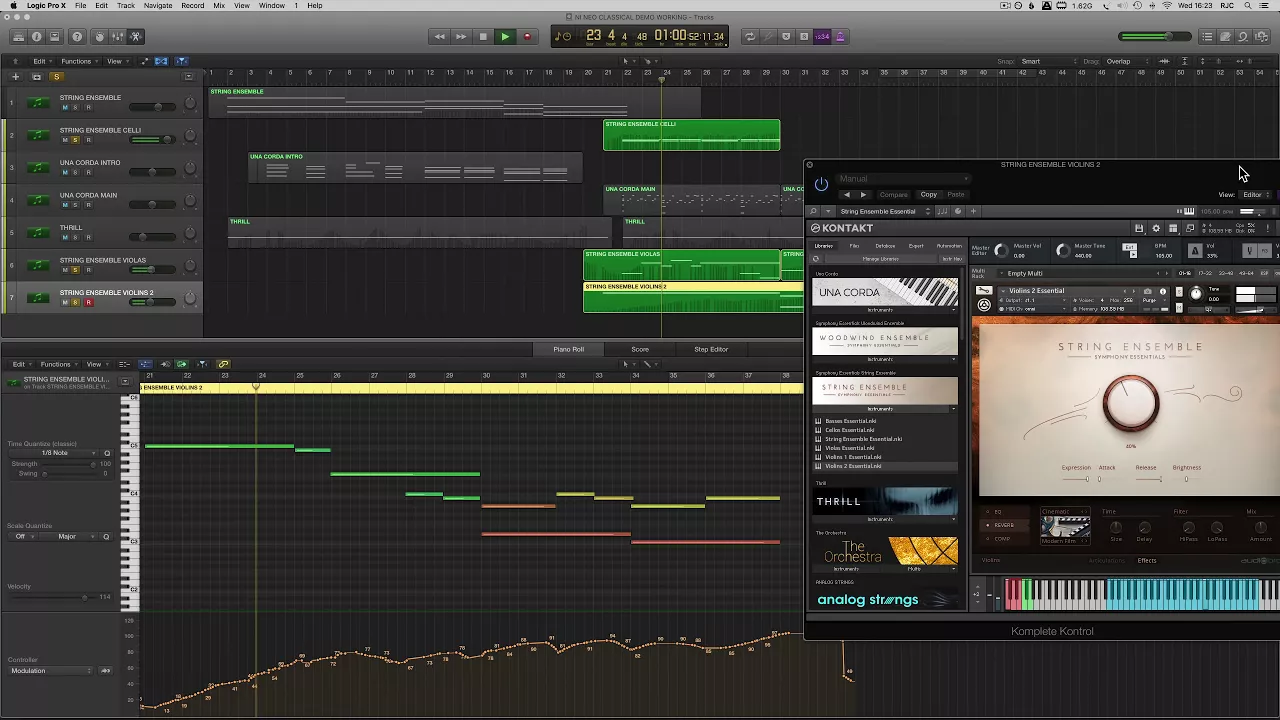
Task: Open the Kontakt save floppy-disk icon
Action: click(1139, 228)
